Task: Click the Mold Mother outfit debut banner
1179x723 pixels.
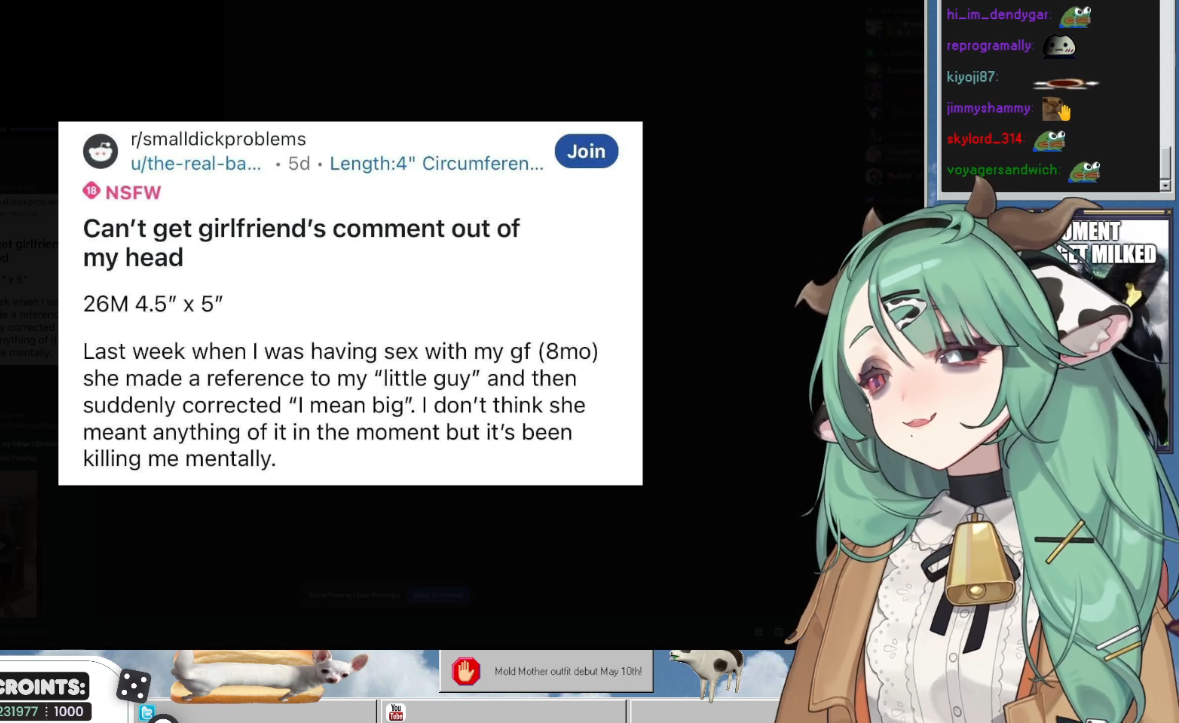Action: coord(546,671)
